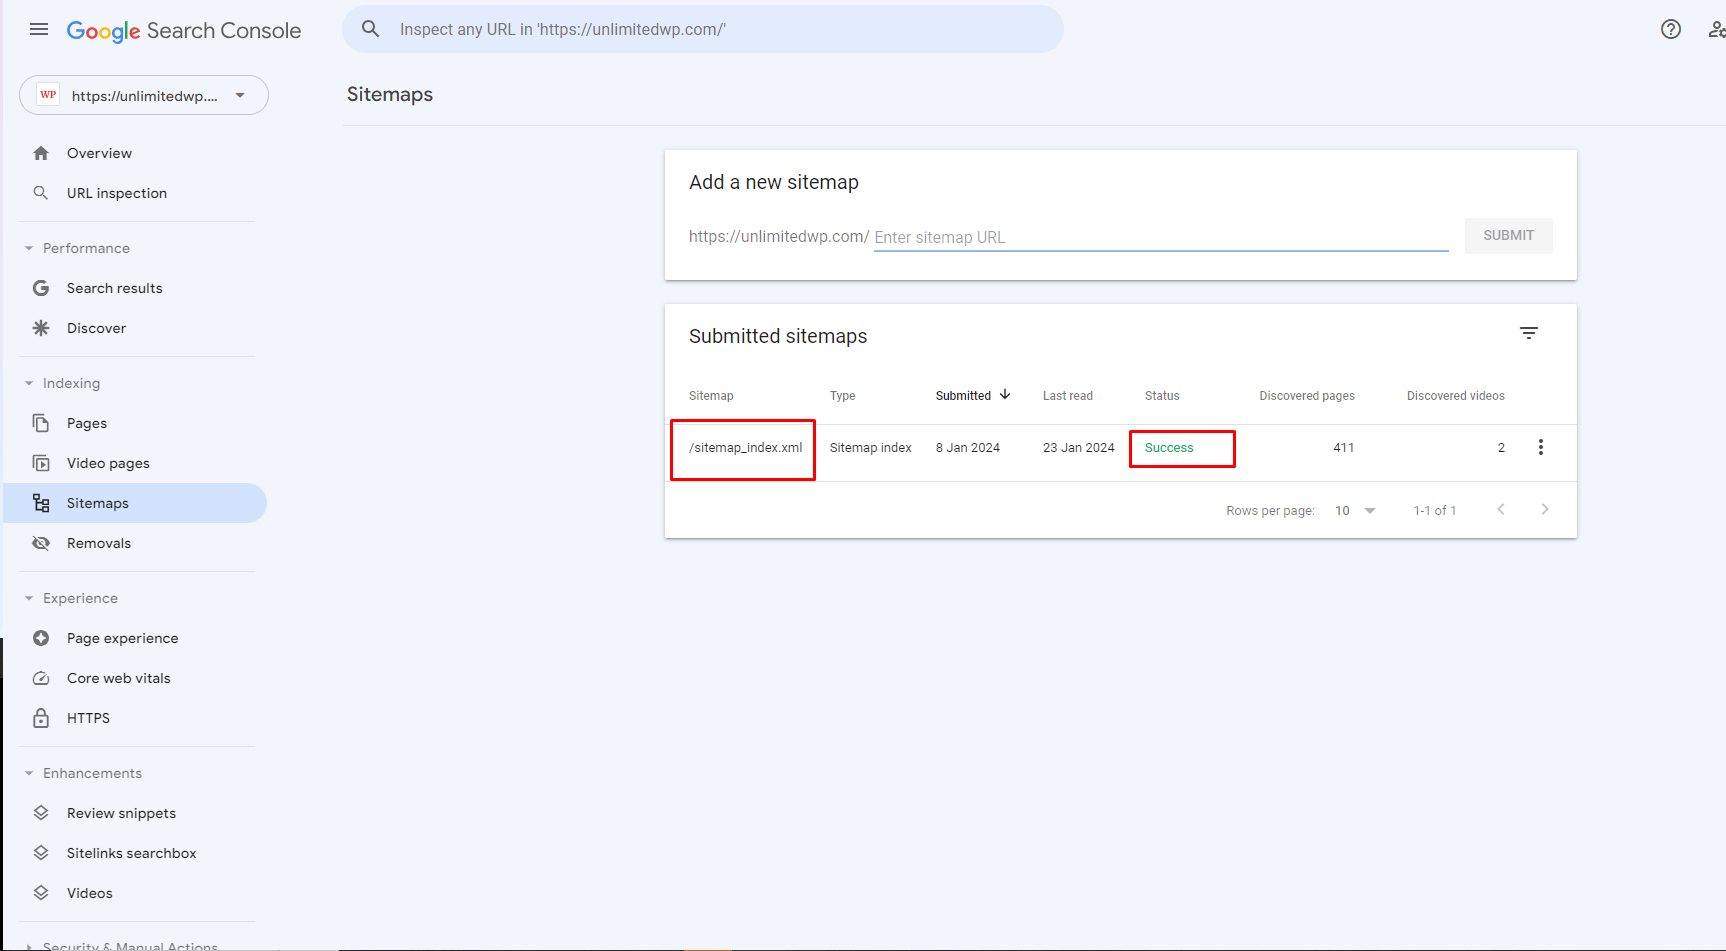Open the Core web vitals entry
Screen dimensions: 1726x951
[x=135, y=678]
